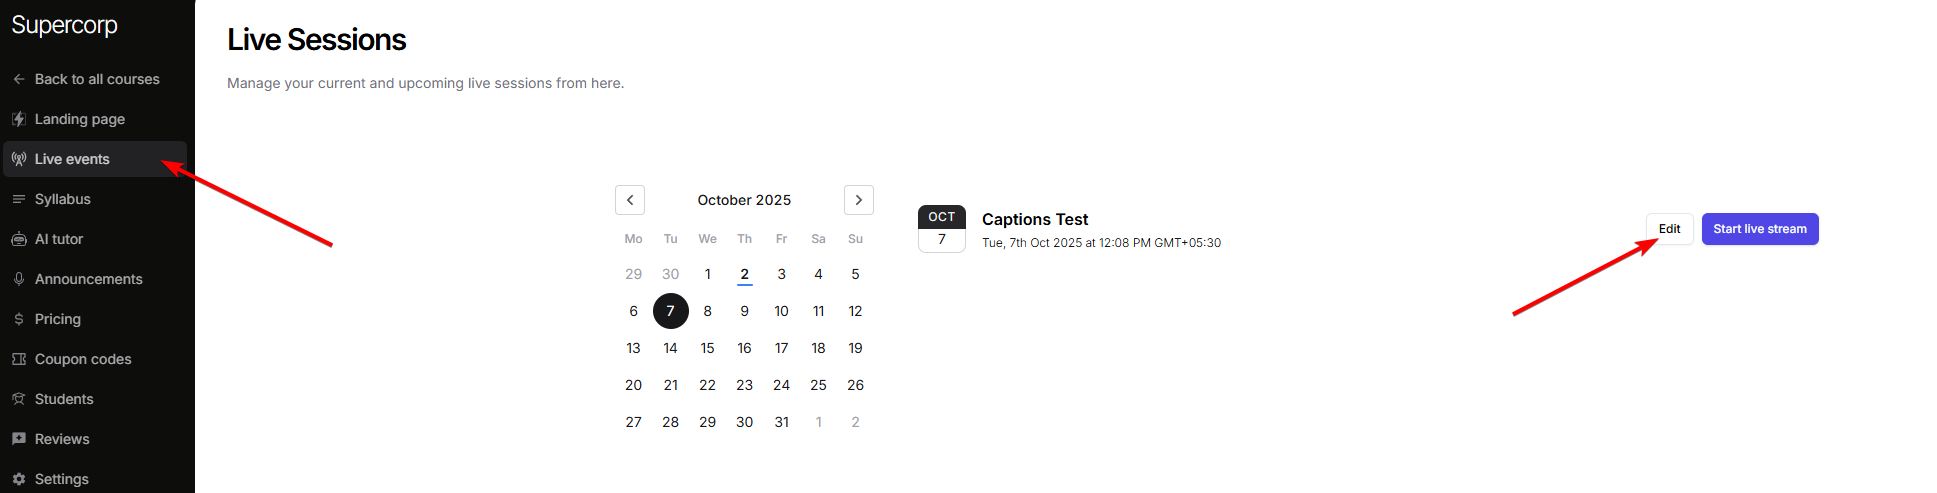
Task: Click the Live events broadcast icon
Action: click(x=19, y=159)
